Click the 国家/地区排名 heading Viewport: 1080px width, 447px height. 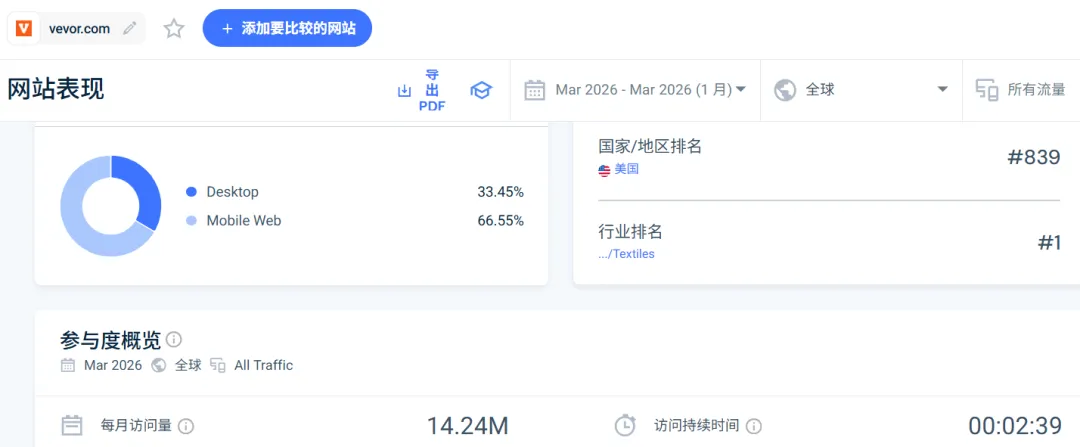click(x=650, y=146)
